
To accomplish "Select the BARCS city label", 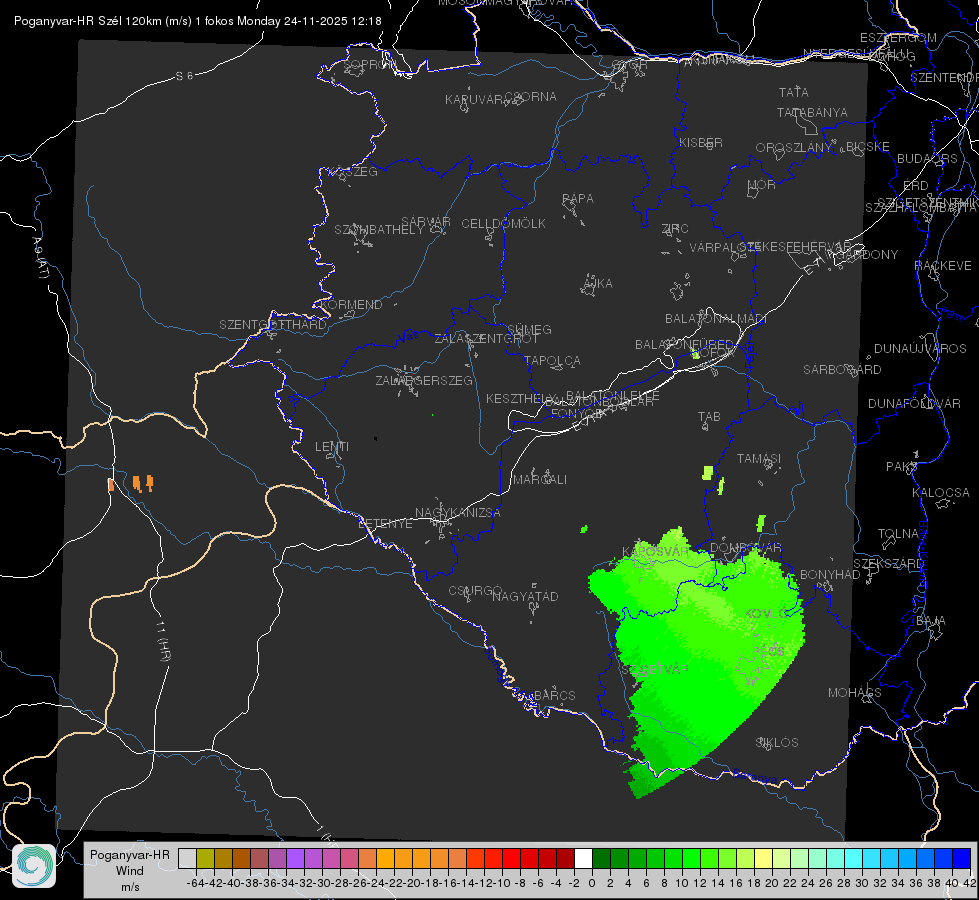I will click(554, 695).
